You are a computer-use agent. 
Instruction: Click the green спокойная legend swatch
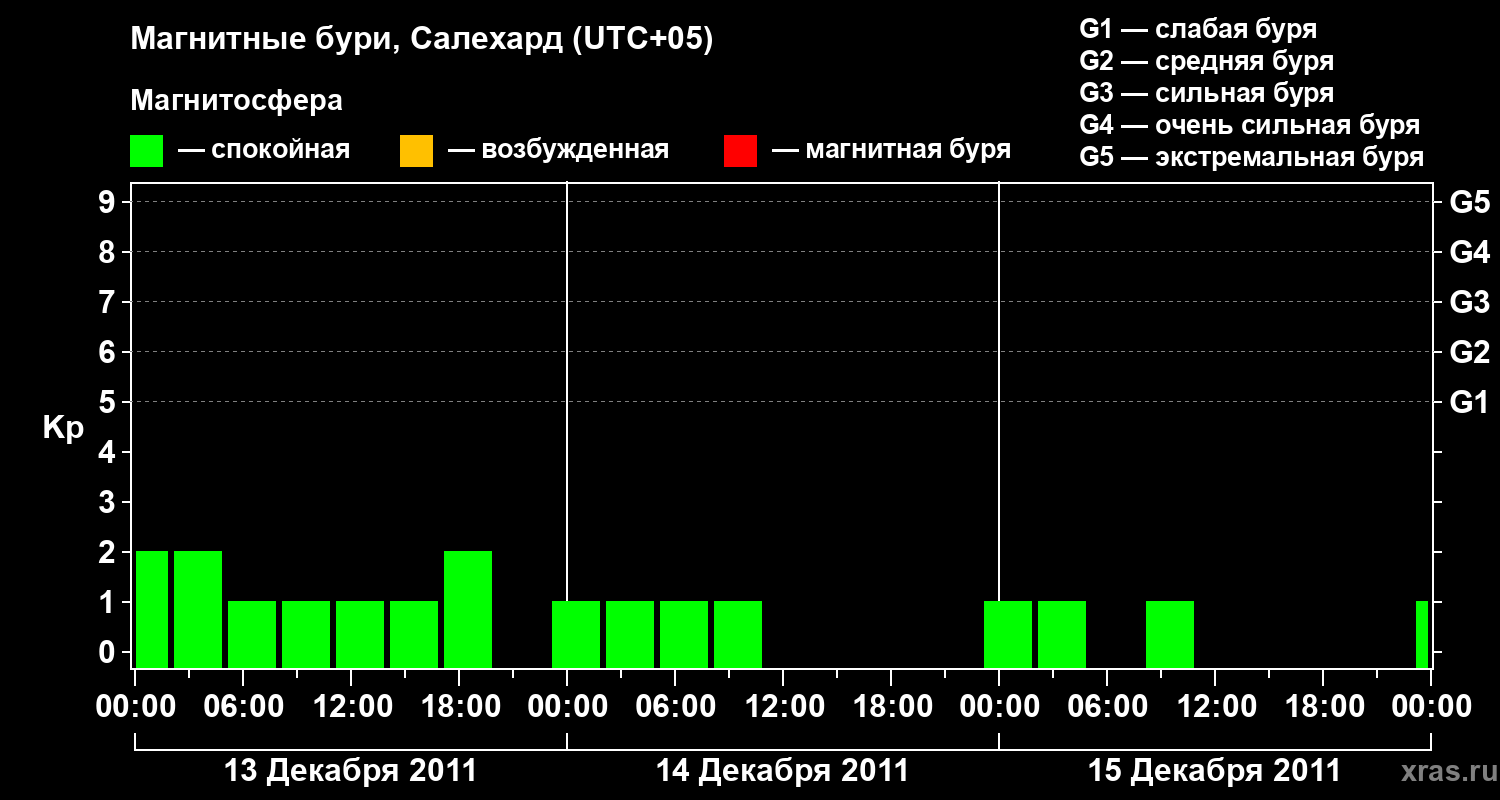[146, 150]
